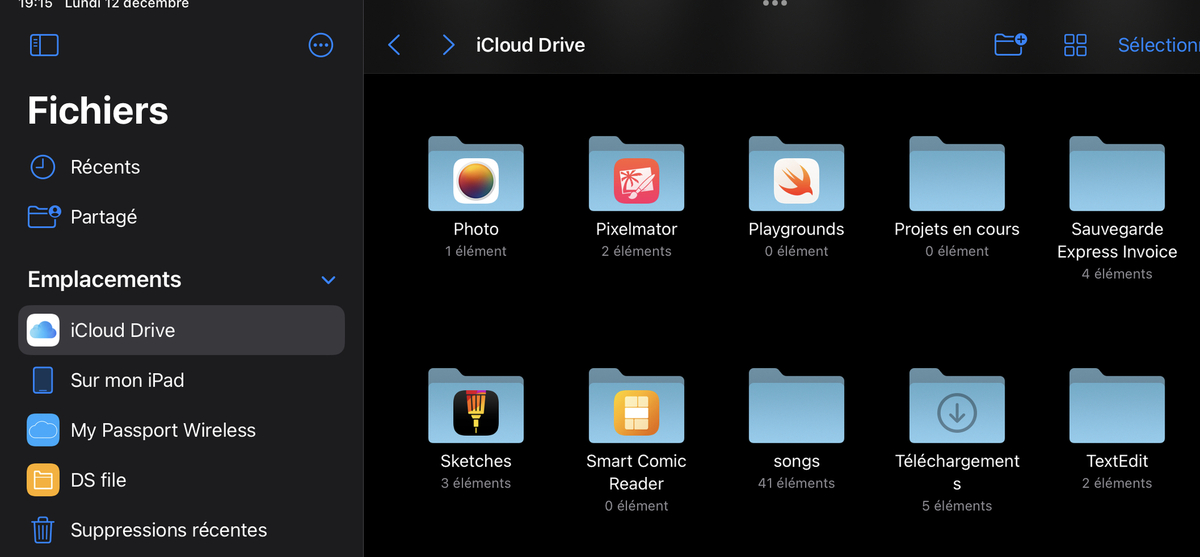
Task: Click the My Passport Wireless cloud icon
Action: point(43,430)
